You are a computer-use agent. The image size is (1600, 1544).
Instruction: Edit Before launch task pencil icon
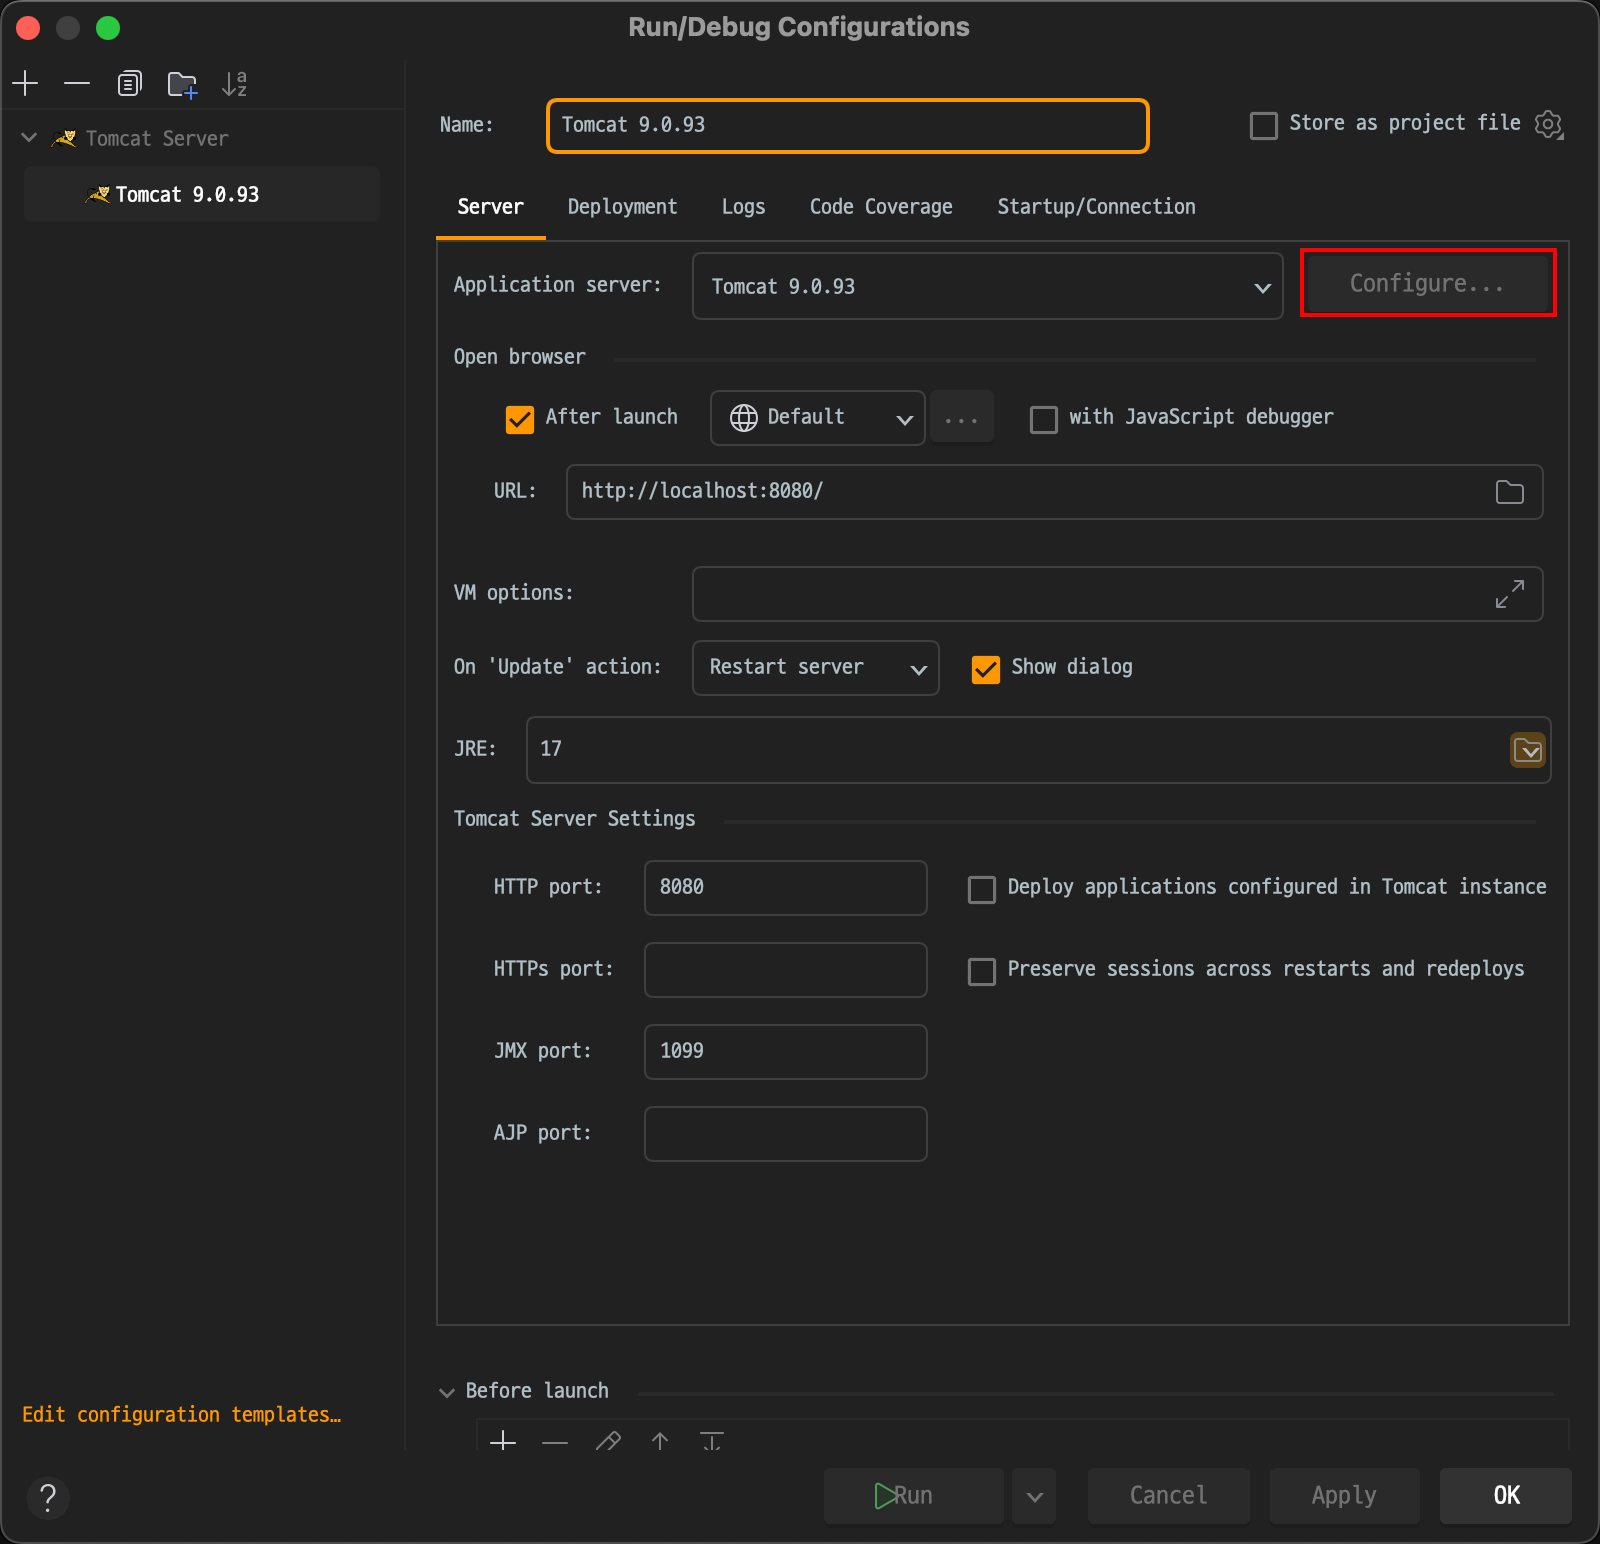[x=608, y=1441]
